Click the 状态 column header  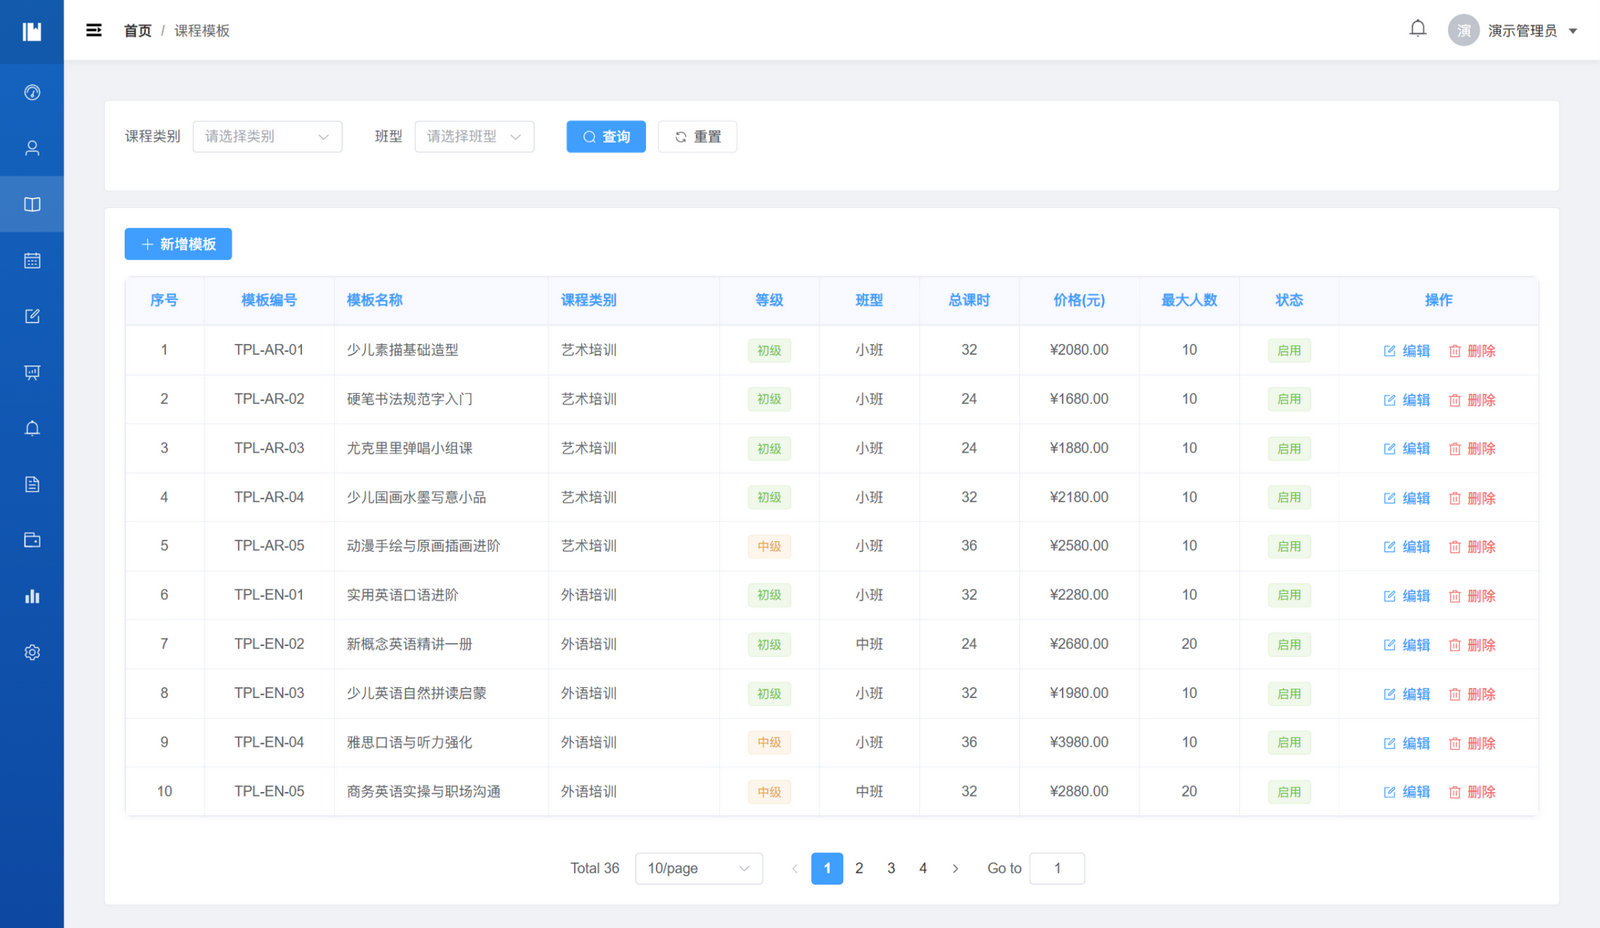click(x=1289, y=300)
